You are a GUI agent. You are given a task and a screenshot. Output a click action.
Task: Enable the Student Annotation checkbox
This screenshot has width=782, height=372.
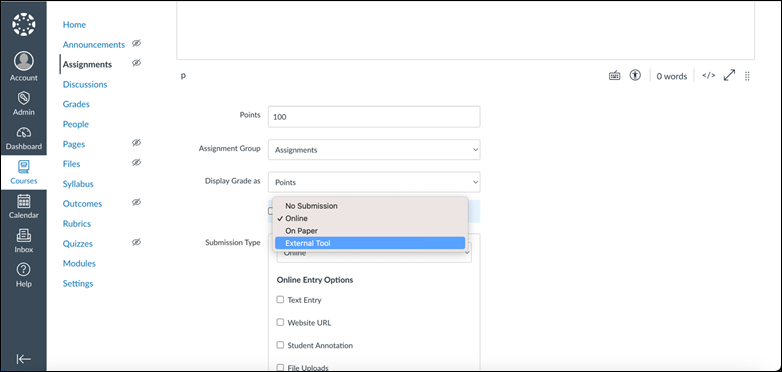click(280, 345)
